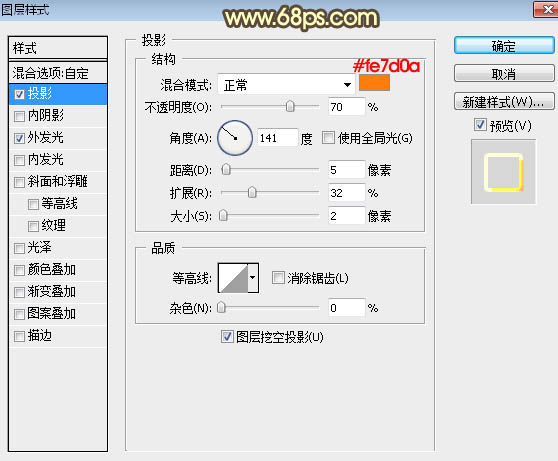Click 新建样式(W)... new style button
Image resolution: width=558 pixels, height=461 pixels.
504,102
